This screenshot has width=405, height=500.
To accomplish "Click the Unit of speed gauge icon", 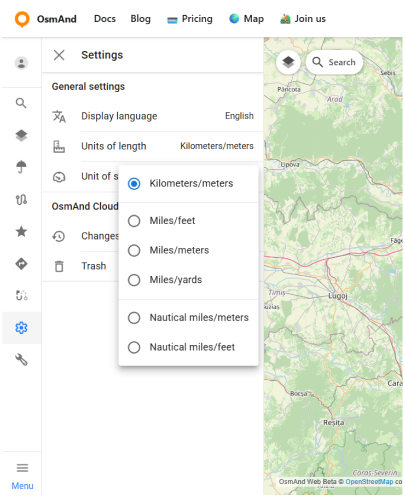I will click(x=59, y=177).
